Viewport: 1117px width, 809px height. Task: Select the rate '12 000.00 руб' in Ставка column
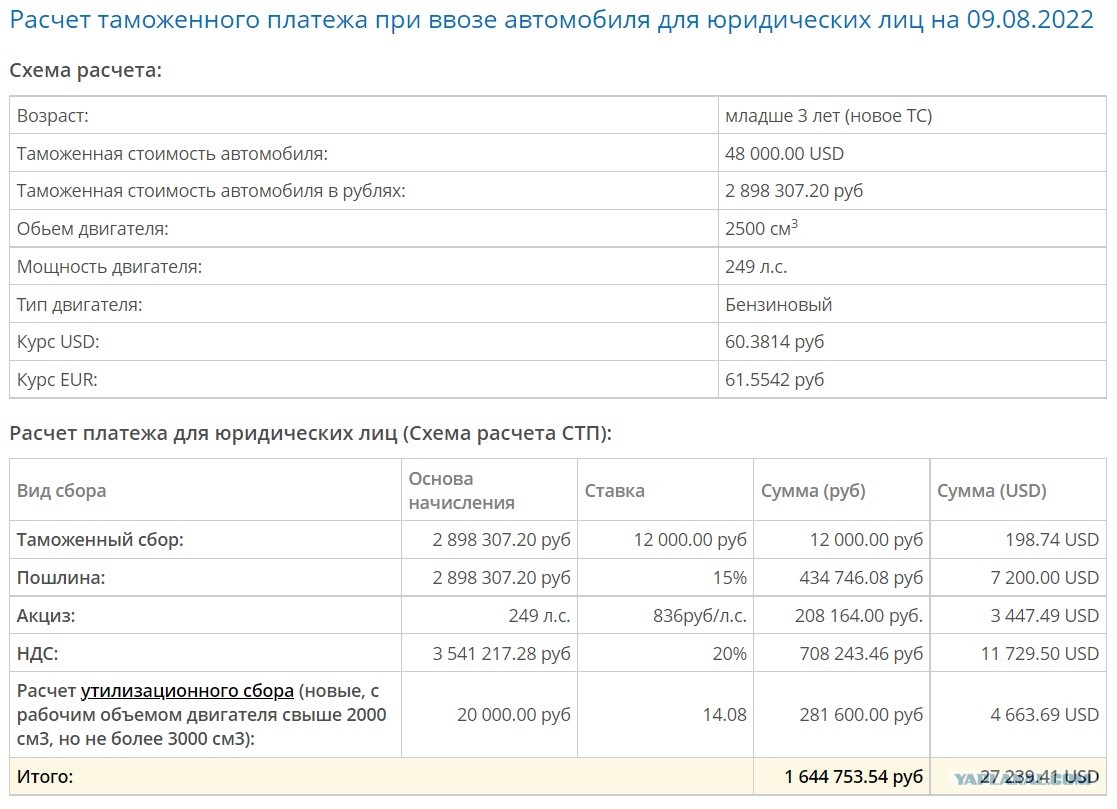tap(690, 540)
